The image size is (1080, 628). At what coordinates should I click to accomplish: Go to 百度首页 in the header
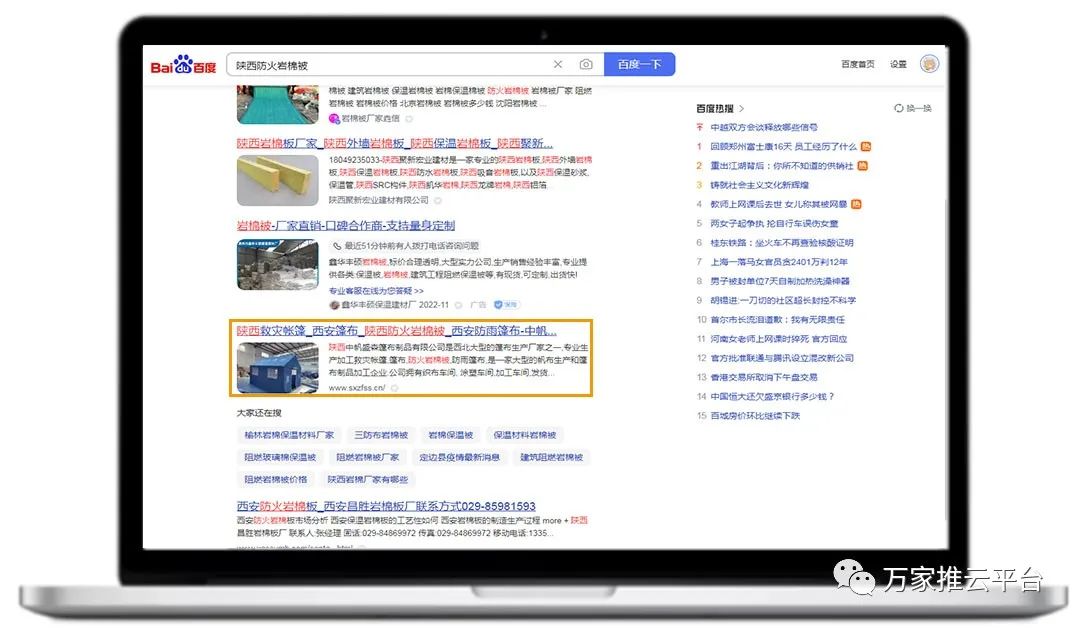tap(857, 64)
